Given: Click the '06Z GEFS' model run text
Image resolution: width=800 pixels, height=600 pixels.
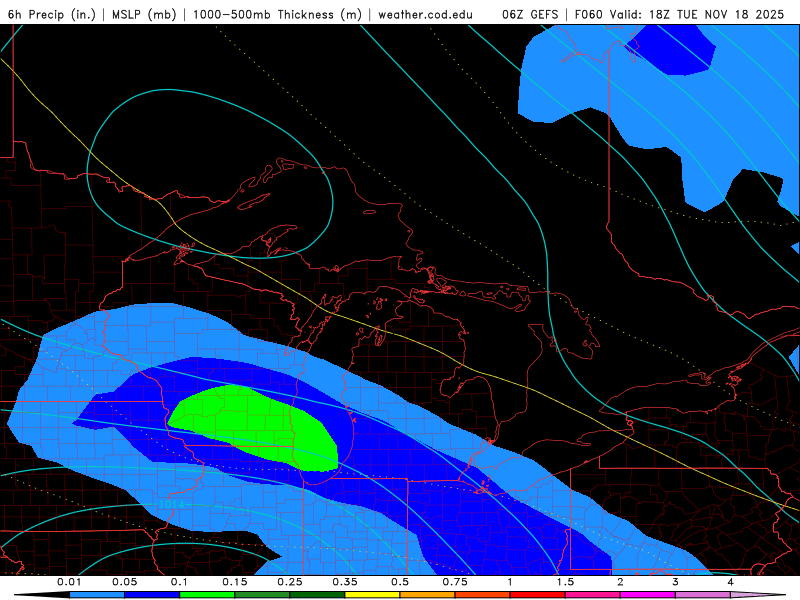Looking at the screenshot, I should (x=530, y=14).
